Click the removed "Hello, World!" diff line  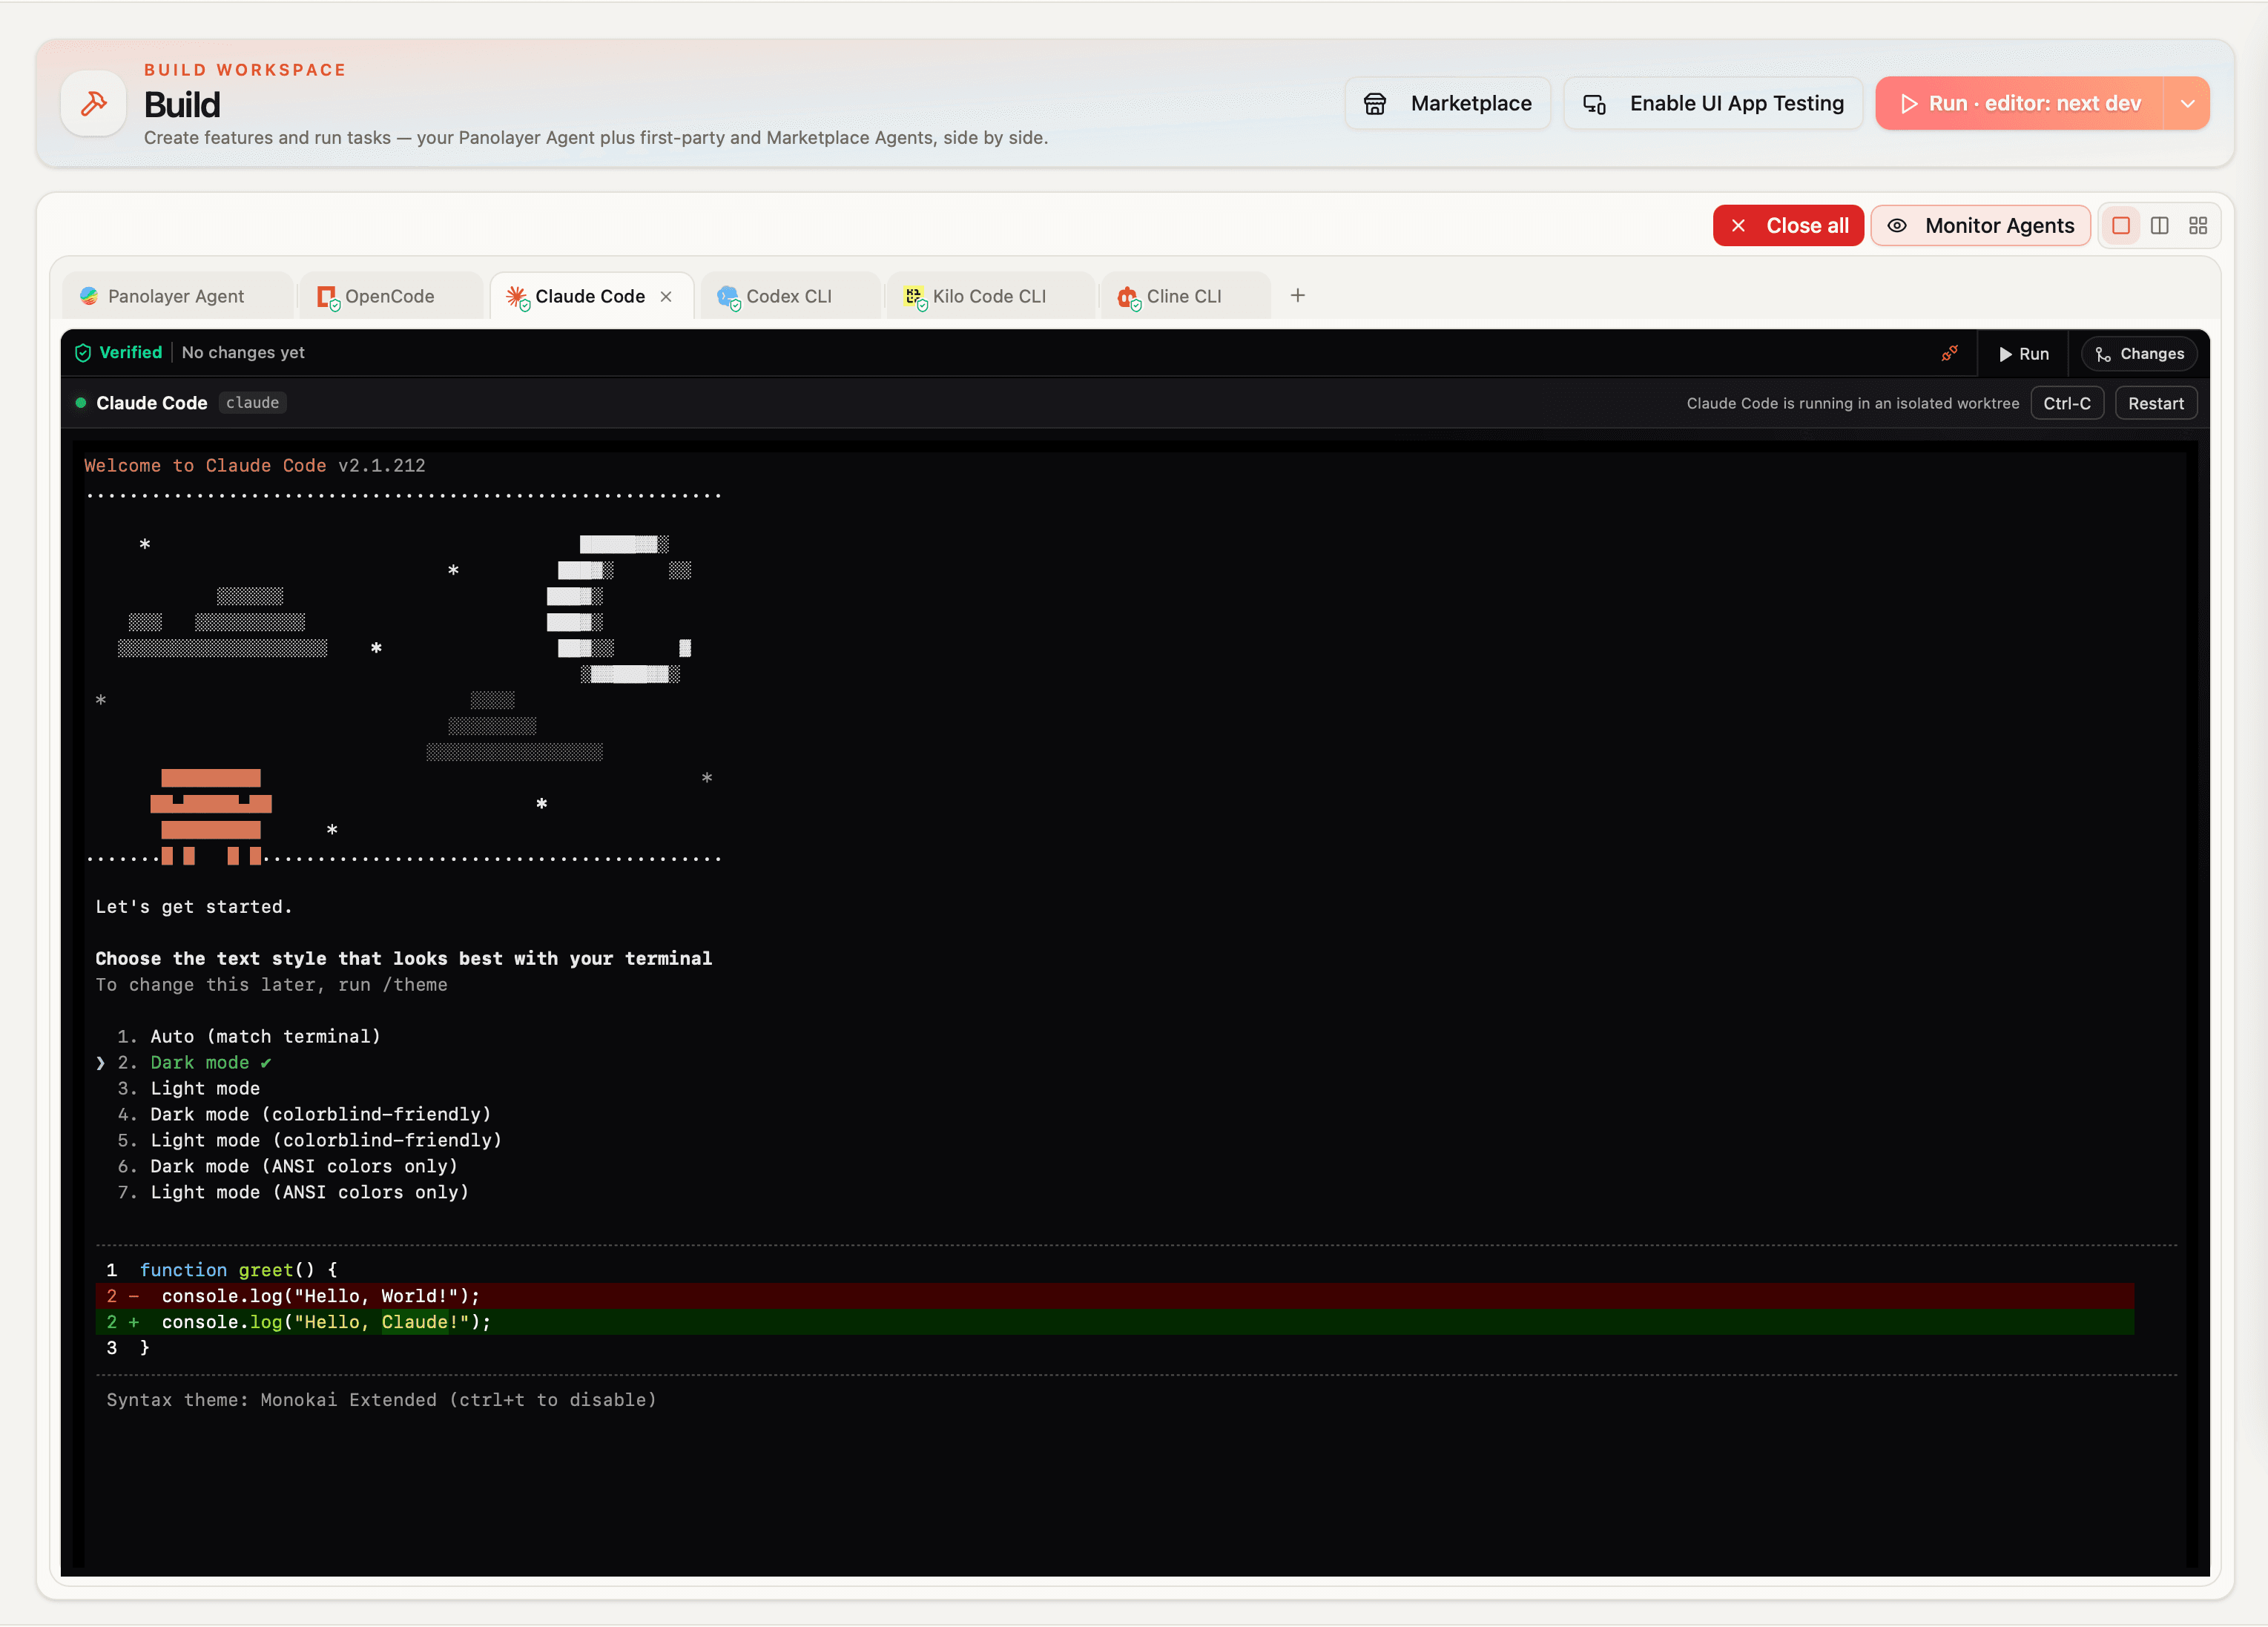(1115, 1296)
